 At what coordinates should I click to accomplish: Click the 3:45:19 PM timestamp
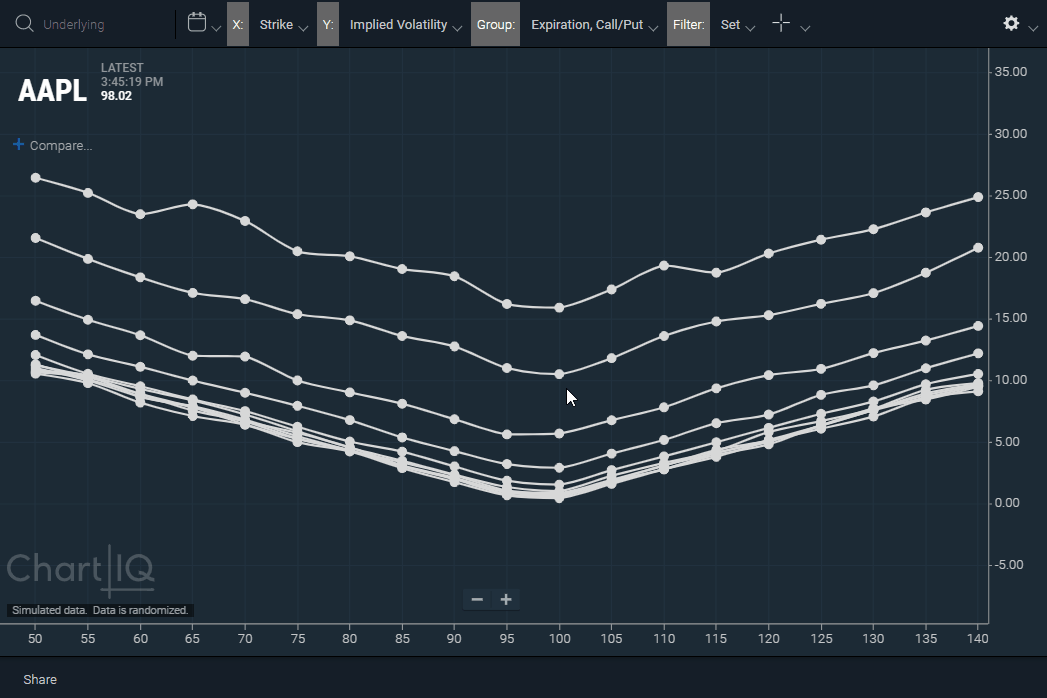(x=132, y=81)
